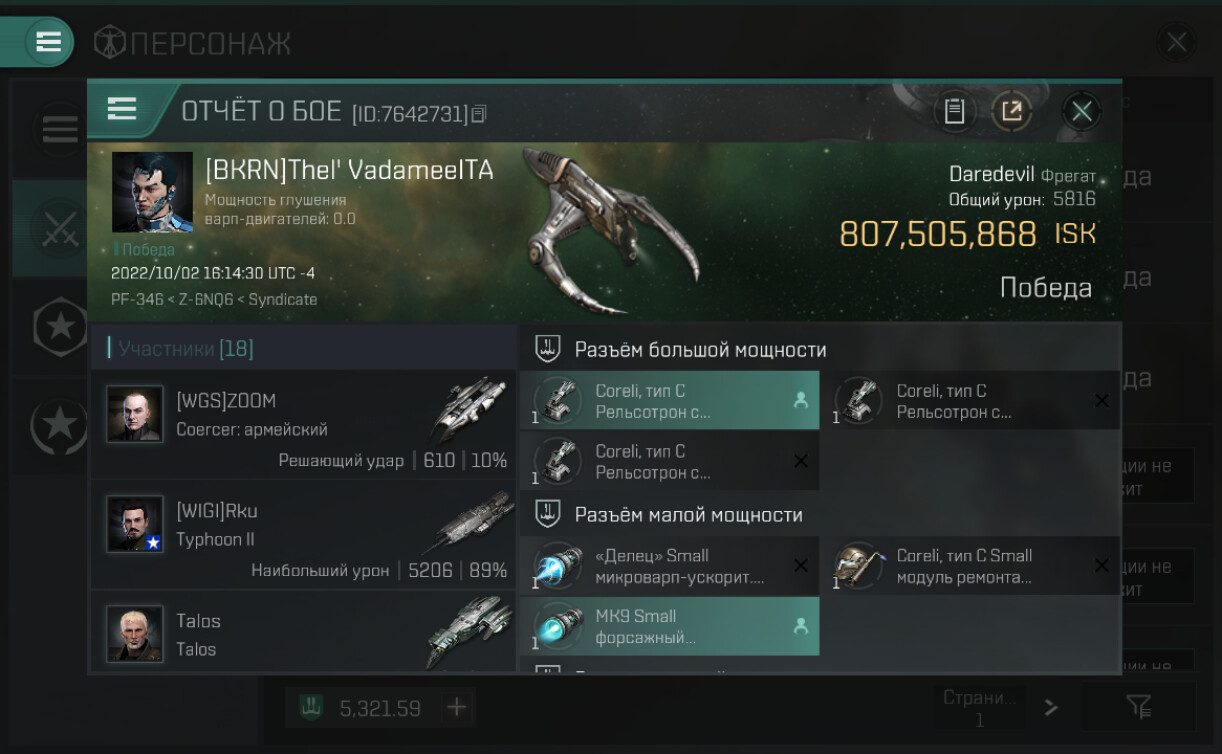This screenshot has width=1222, height=754.
Task: Select participant [WGS]ZOOM entry
Action: click(x=303, y=424)
